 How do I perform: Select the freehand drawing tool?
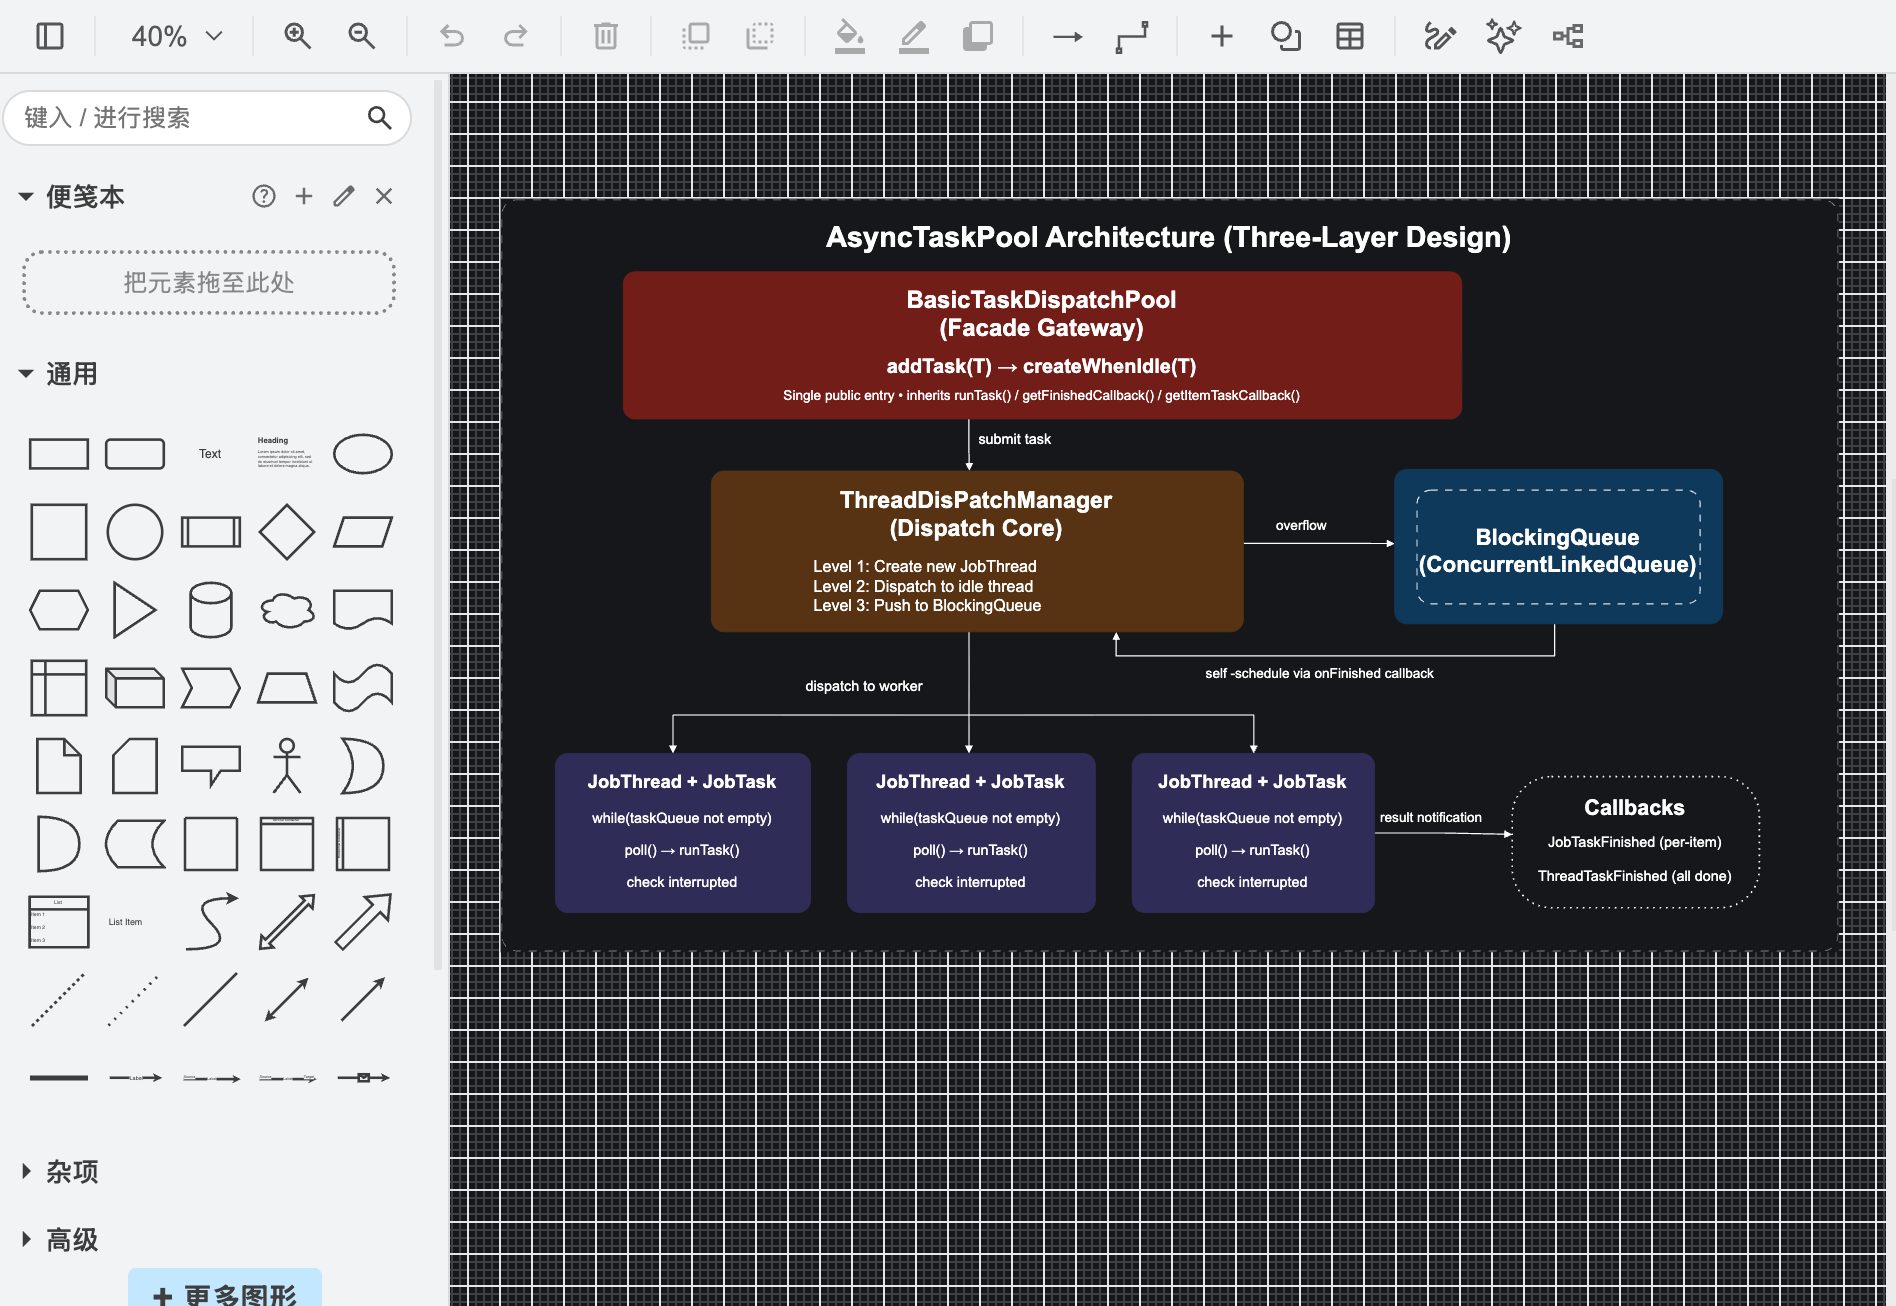click(x=1440, y=37)
